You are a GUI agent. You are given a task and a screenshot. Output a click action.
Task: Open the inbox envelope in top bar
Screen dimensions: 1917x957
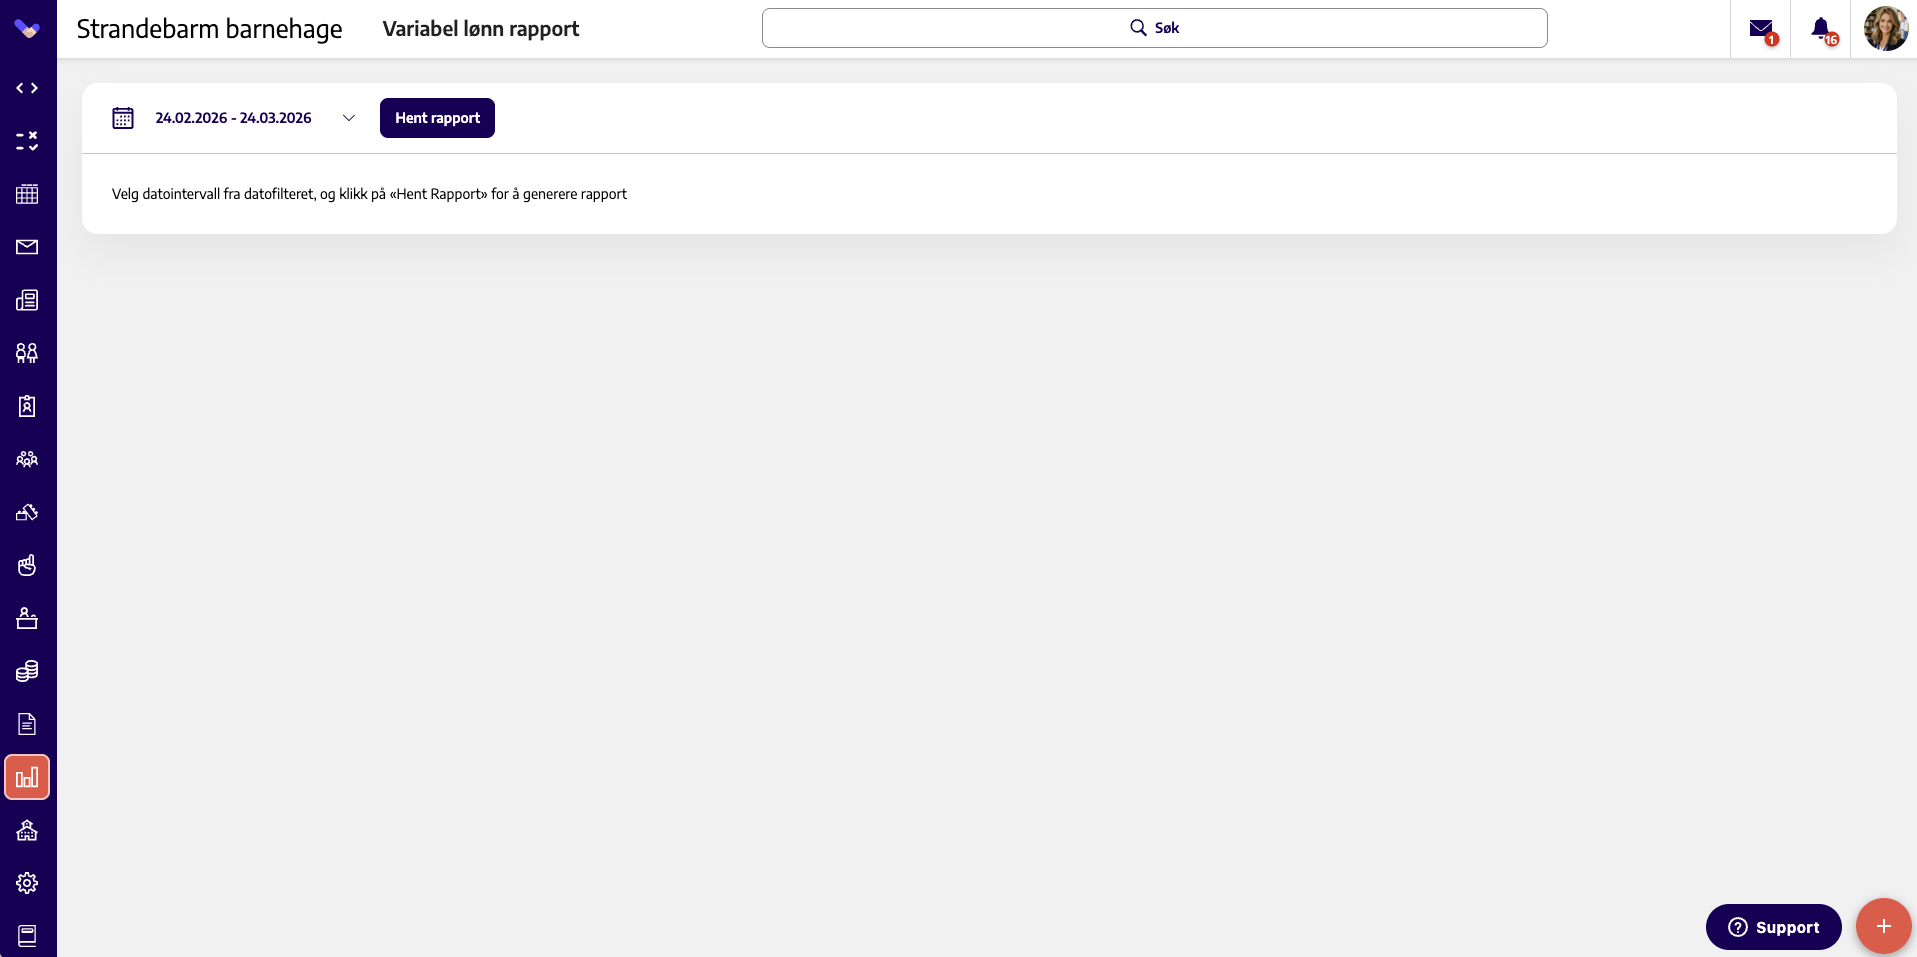(x=1762, y=29)
